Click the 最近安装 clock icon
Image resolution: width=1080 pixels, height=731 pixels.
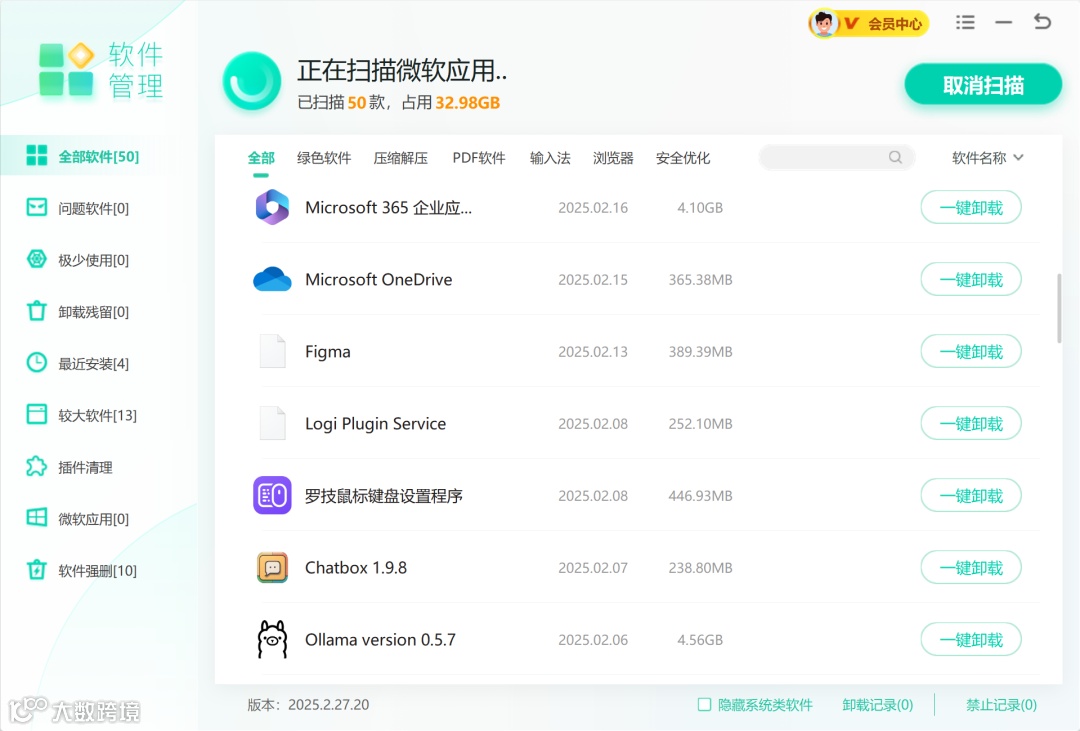coord(37,362)
